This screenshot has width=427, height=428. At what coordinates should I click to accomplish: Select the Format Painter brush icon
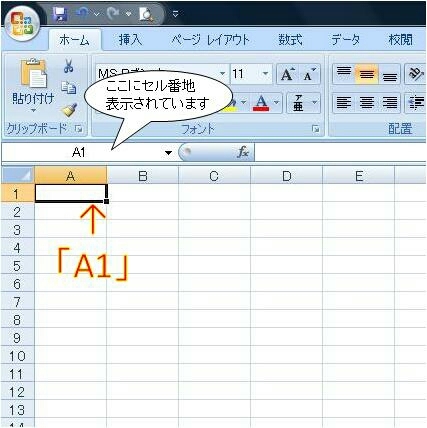[69, 110]
